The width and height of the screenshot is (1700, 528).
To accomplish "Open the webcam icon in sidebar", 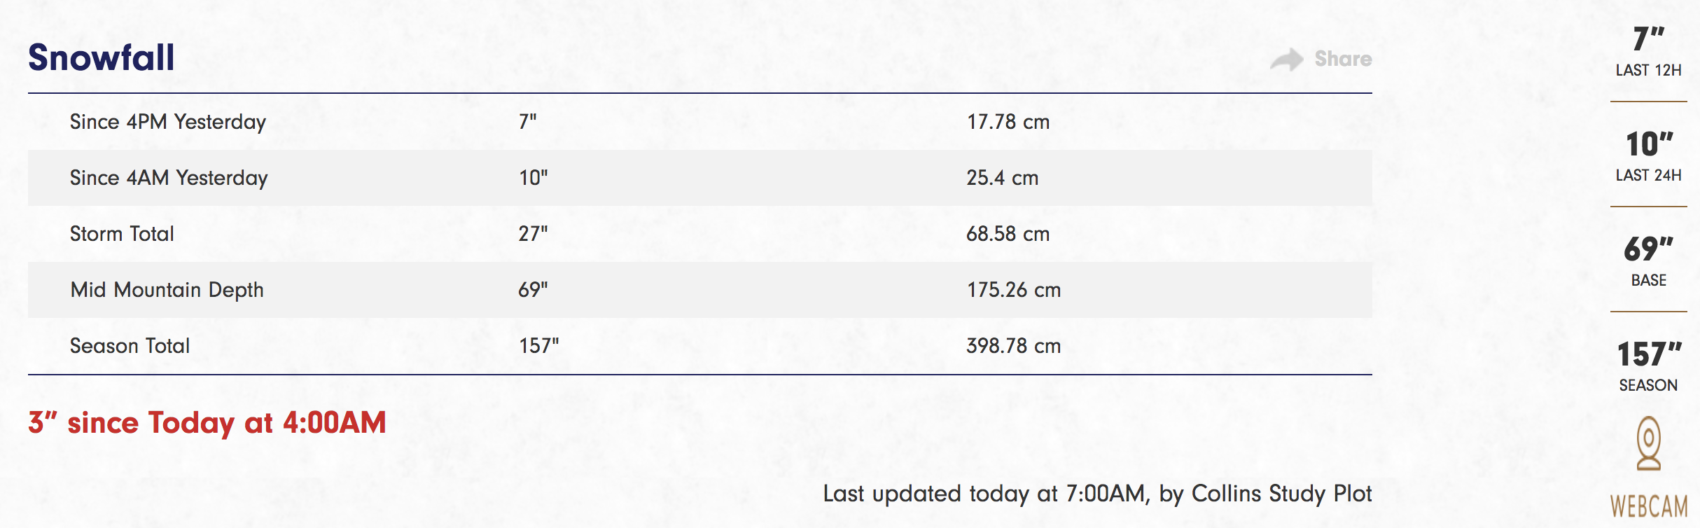I will [x=1648, y=444].
